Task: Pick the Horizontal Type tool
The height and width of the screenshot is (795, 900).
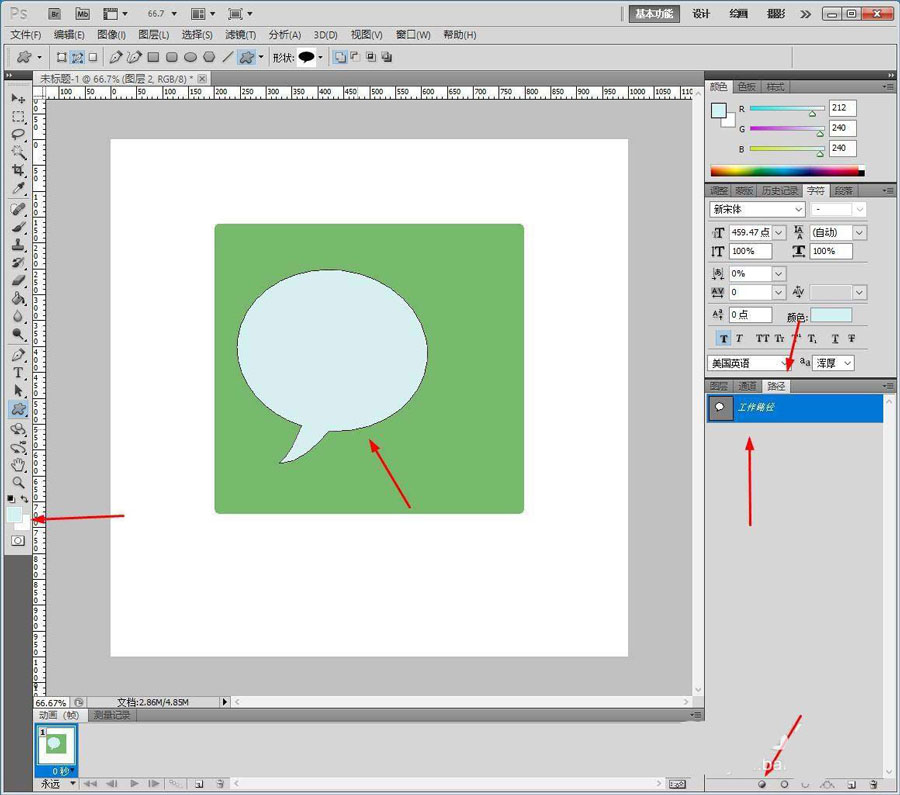Action: (18, 372)
